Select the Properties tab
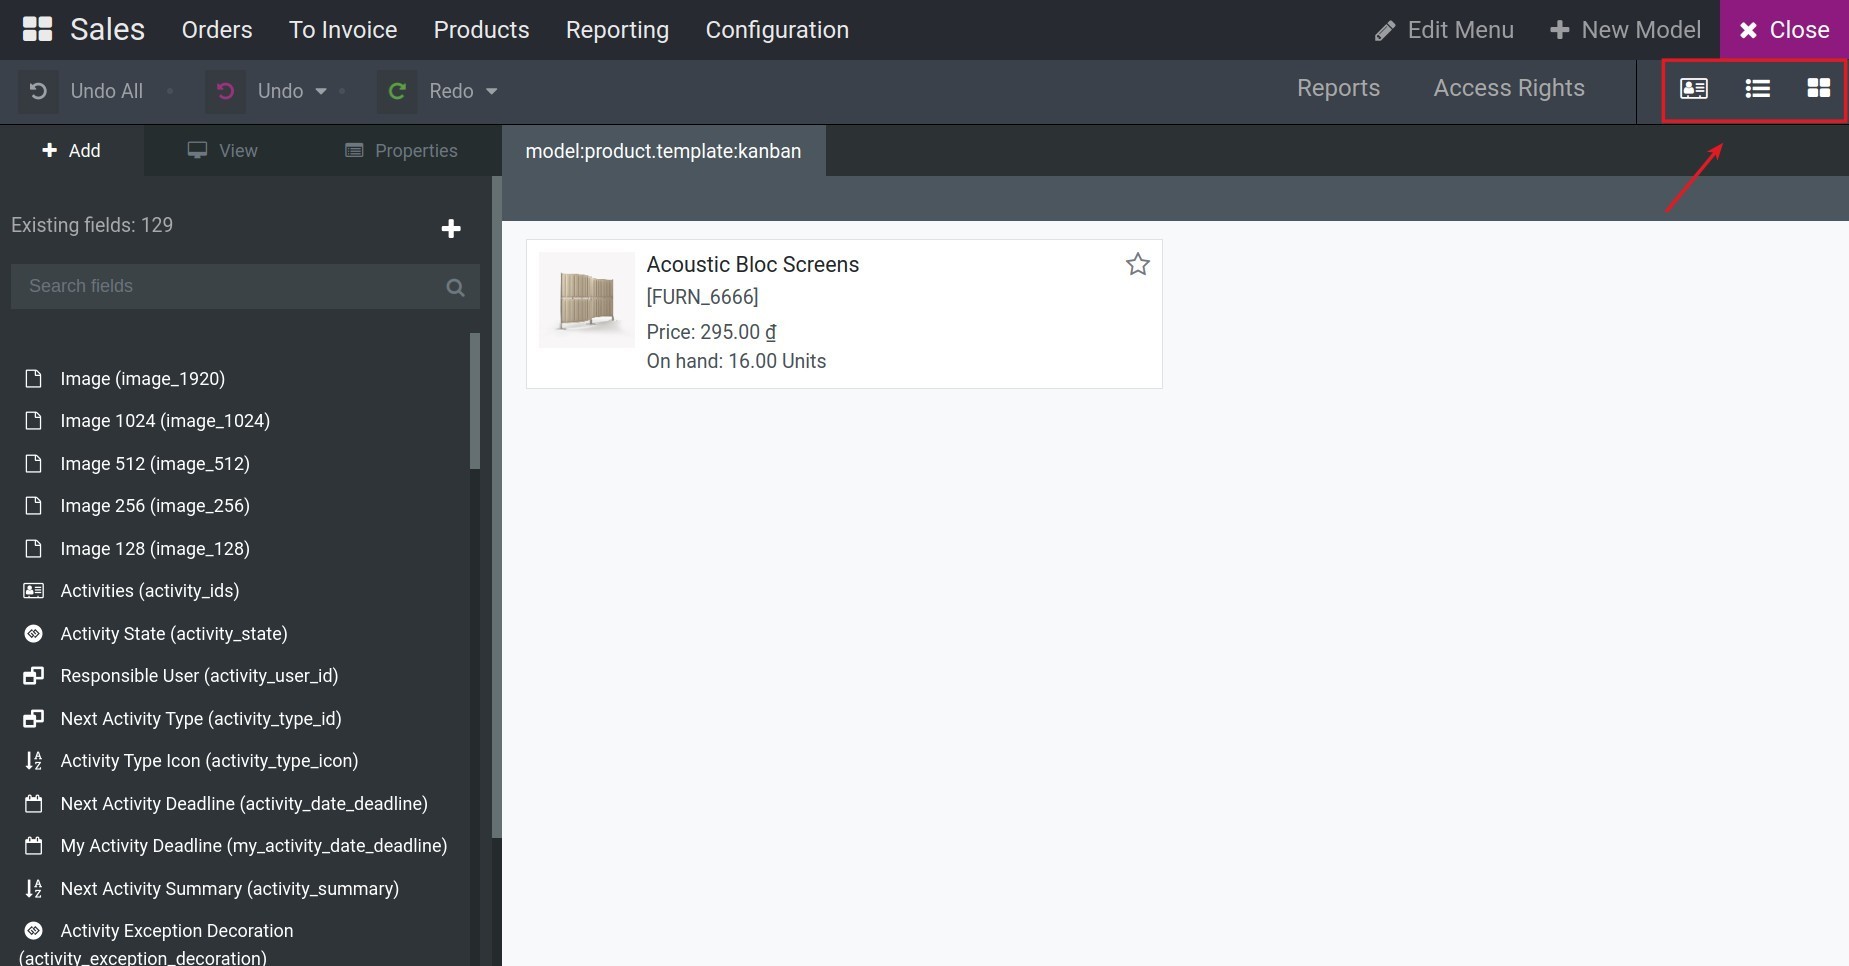The image size is (1849, 966). pyautogui.click(x=401, y=151)
